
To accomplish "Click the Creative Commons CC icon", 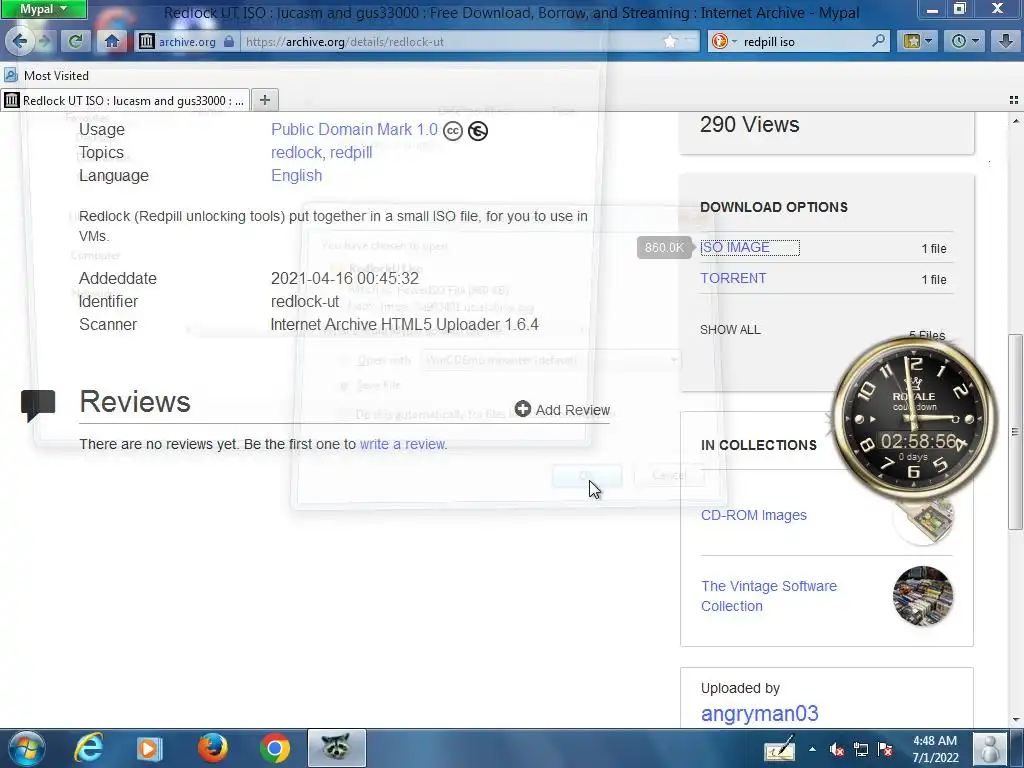I will (x=453, y=131).
